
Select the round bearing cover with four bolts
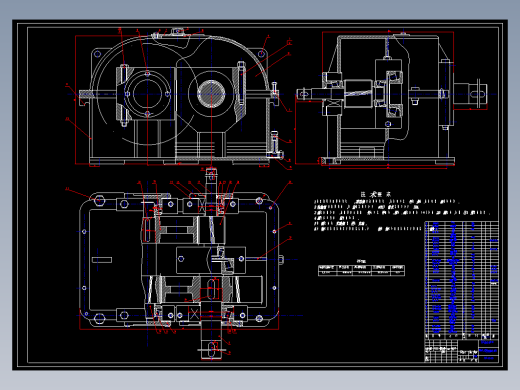pos(147,94)
